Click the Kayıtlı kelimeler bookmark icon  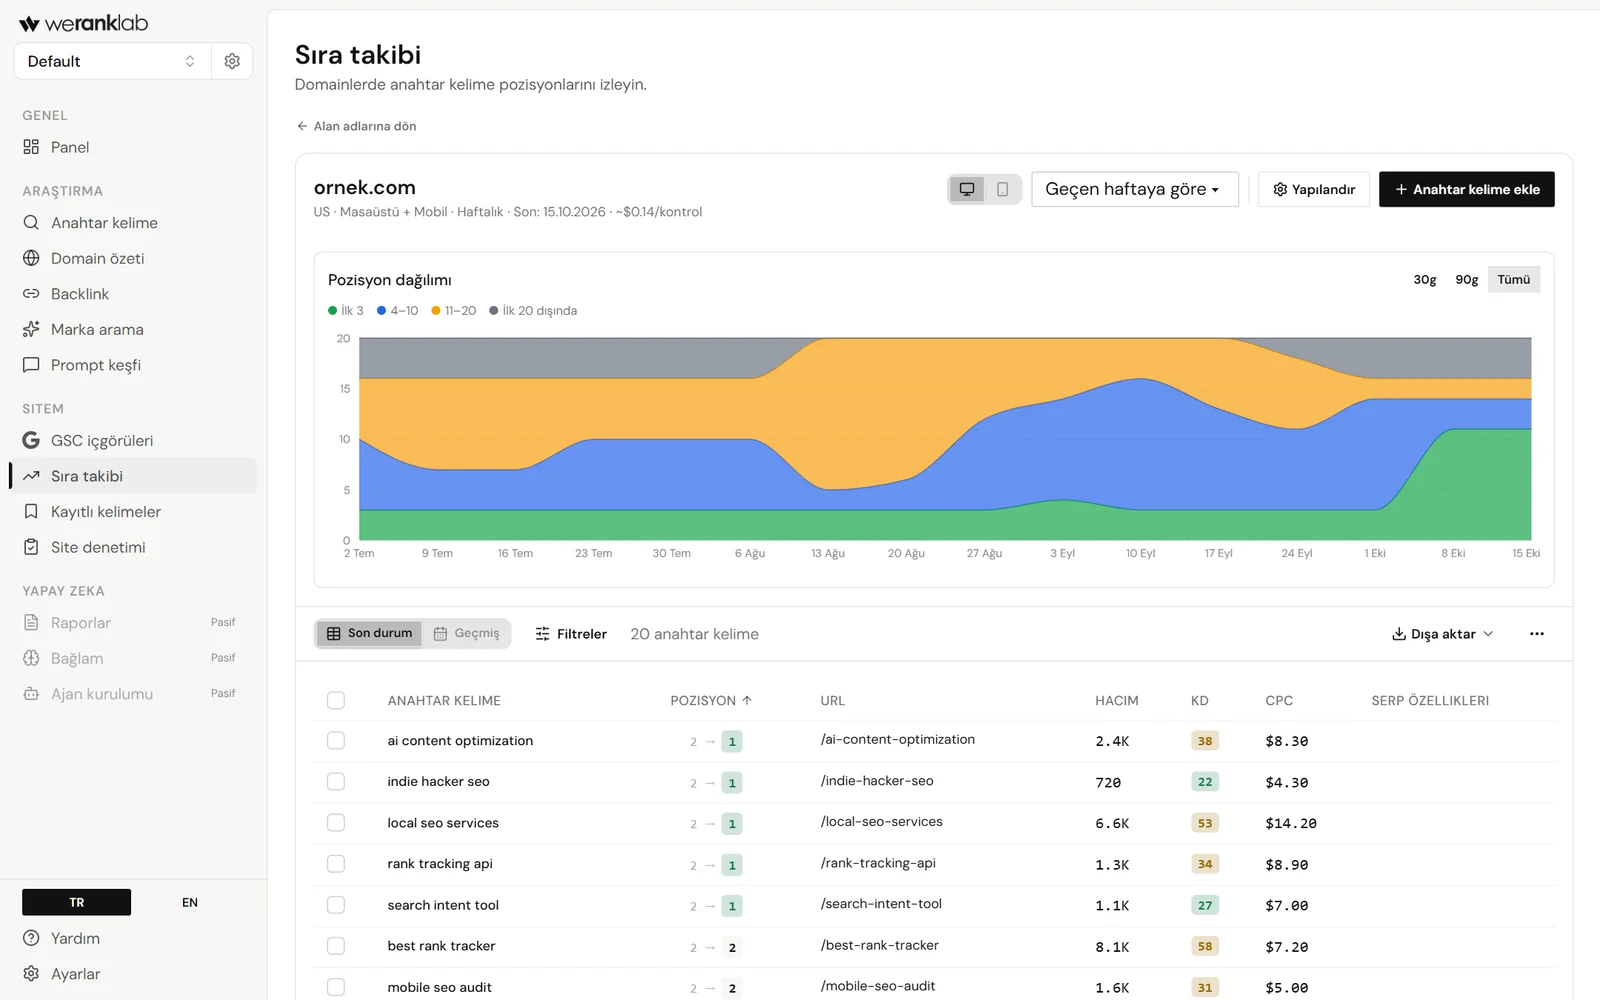(x=31, y=512)
